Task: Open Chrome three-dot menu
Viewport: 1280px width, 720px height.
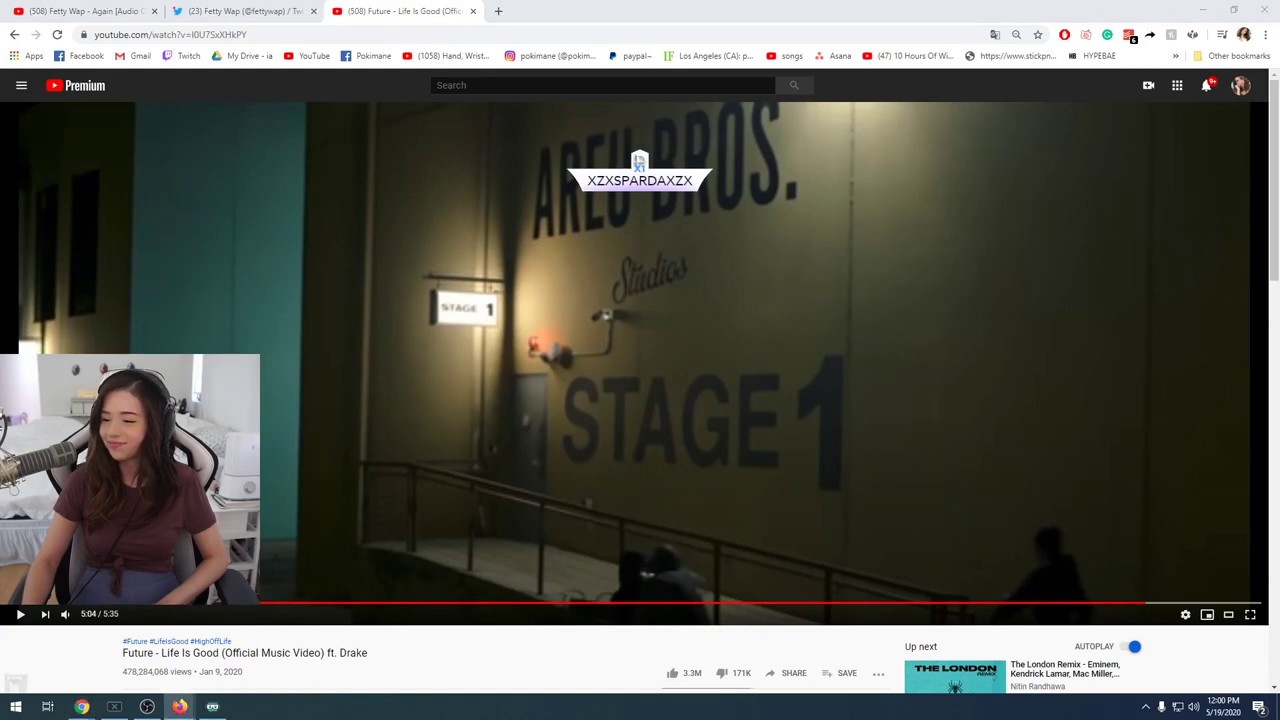Action: coord(1265,35)
